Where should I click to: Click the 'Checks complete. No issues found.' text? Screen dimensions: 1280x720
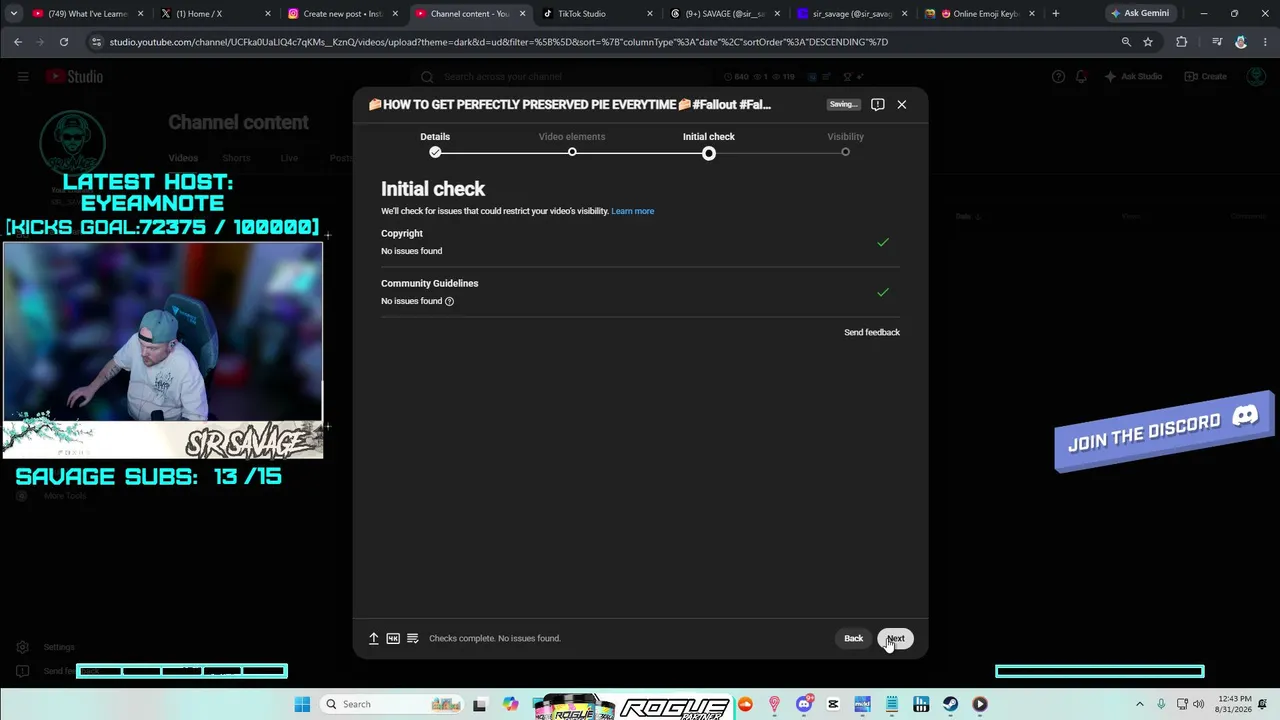(x=495, y=638)
